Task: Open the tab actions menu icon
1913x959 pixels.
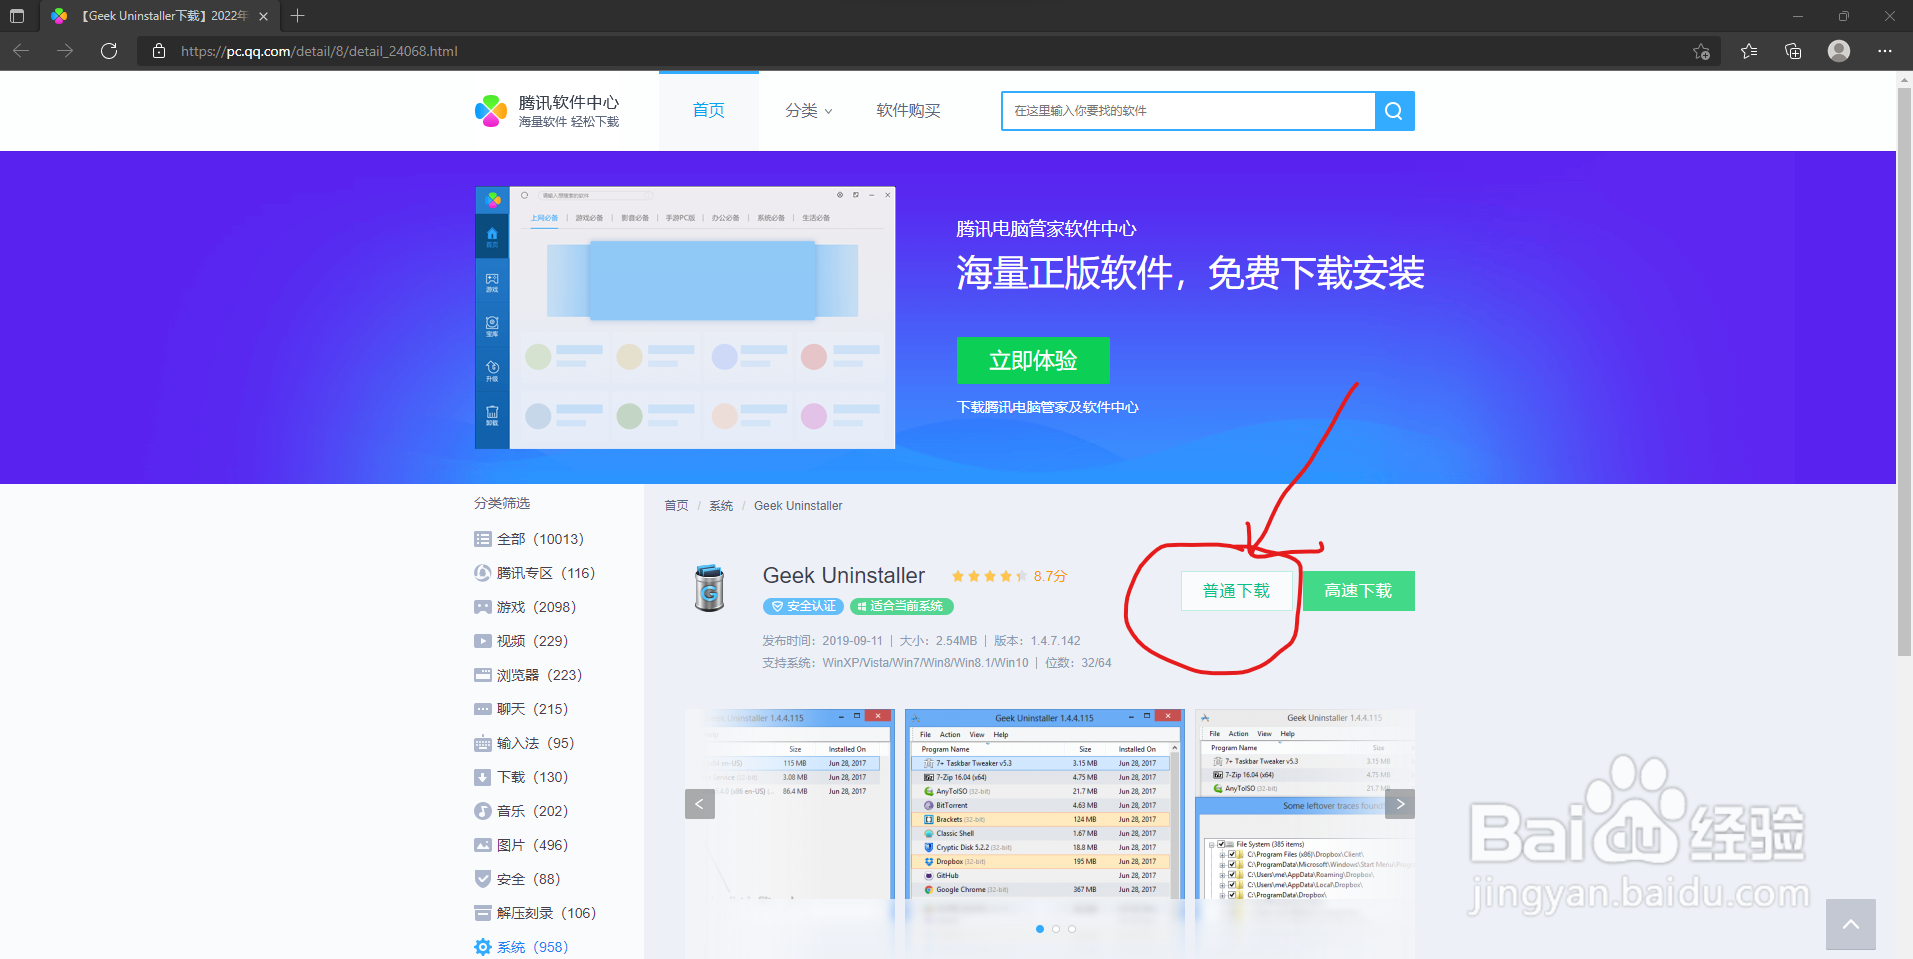Action: 17,16
